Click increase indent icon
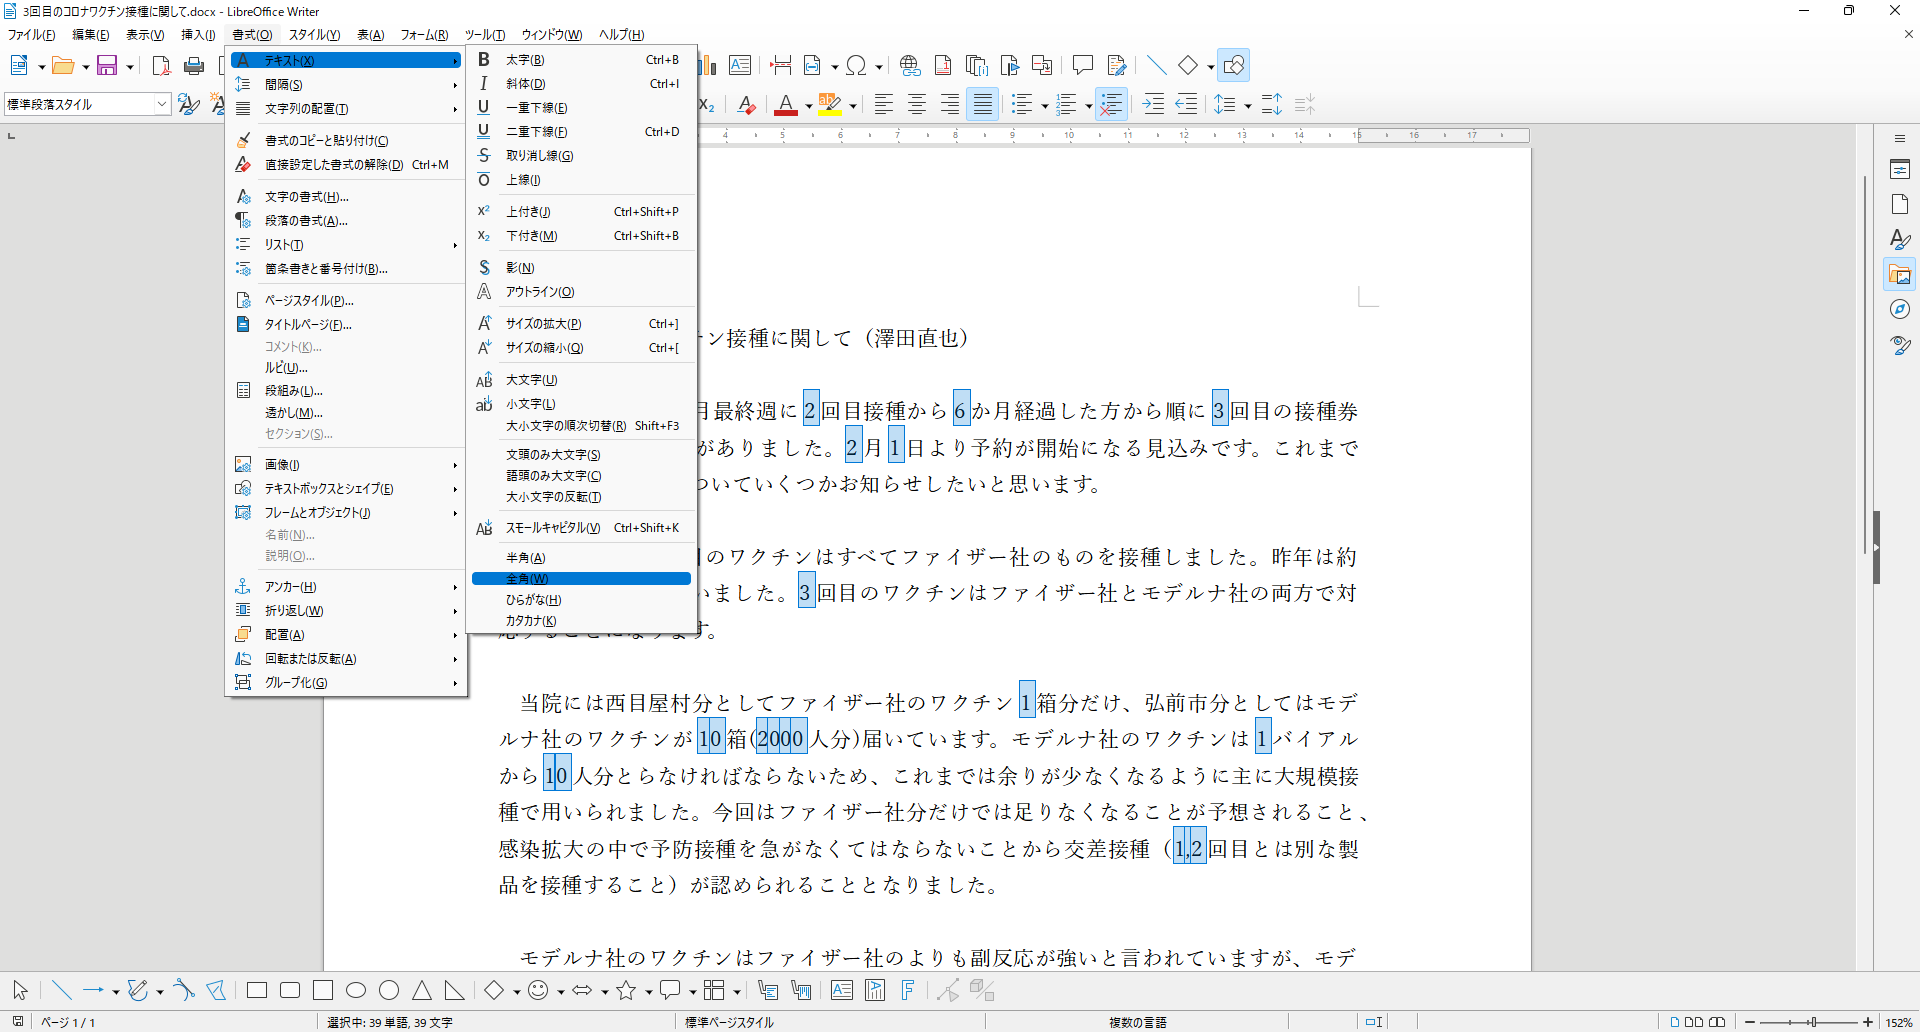 pos(1153,104)
